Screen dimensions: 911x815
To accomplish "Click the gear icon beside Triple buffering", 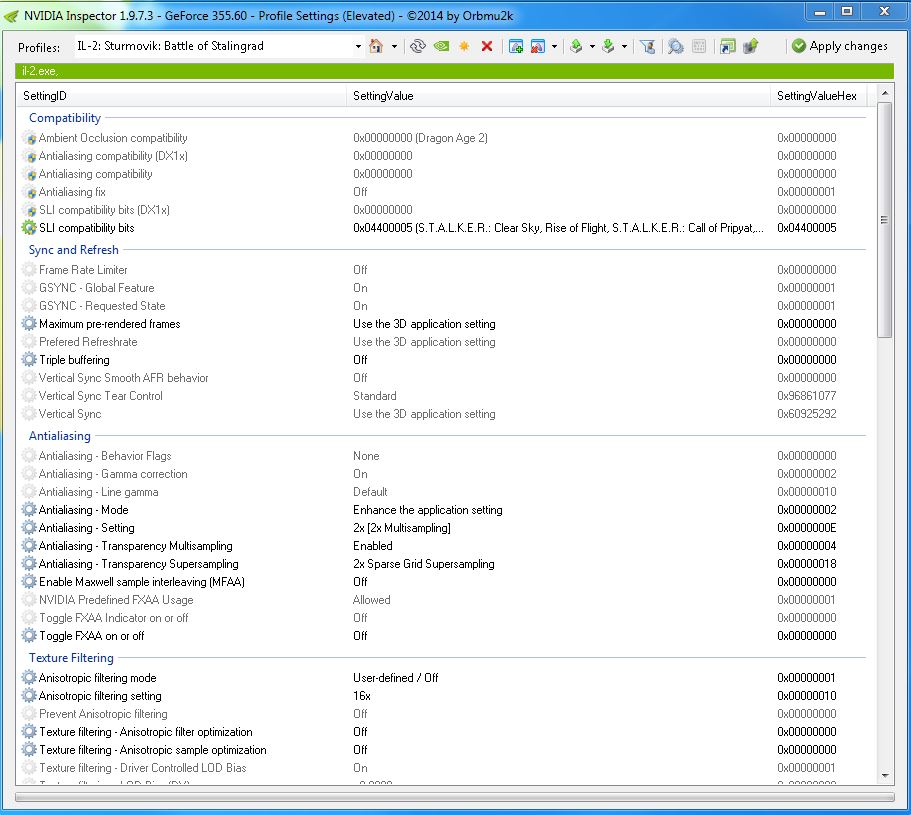I will click(x=28, y=360).
